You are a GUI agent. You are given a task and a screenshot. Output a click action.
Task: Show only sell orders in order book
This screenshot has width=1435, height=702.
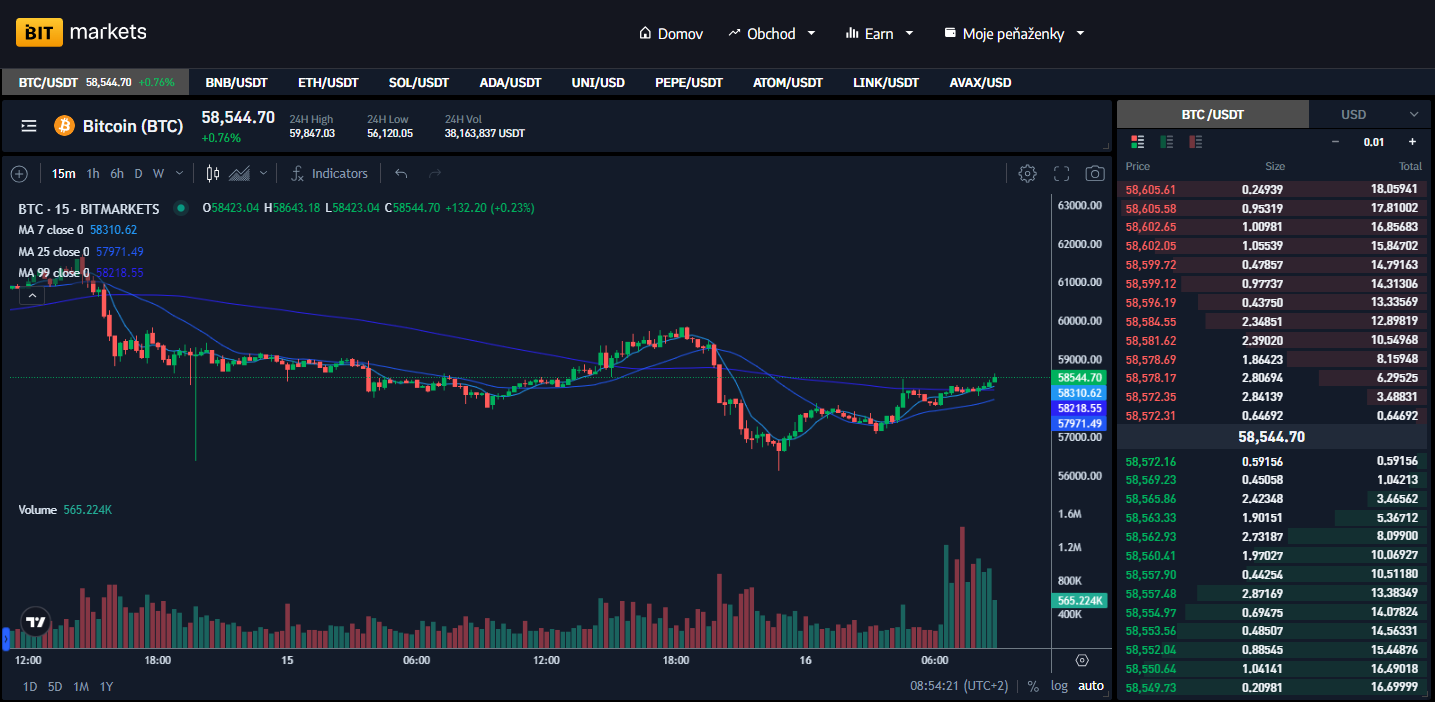click(1195, 142)
